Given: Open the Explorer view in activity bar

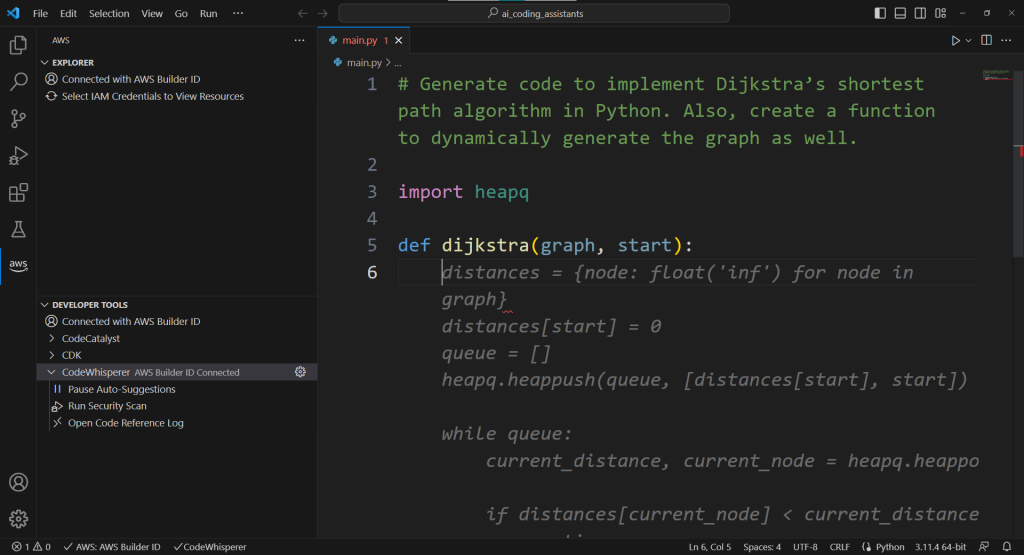Looking at the screenshot, I should point(18,45).
